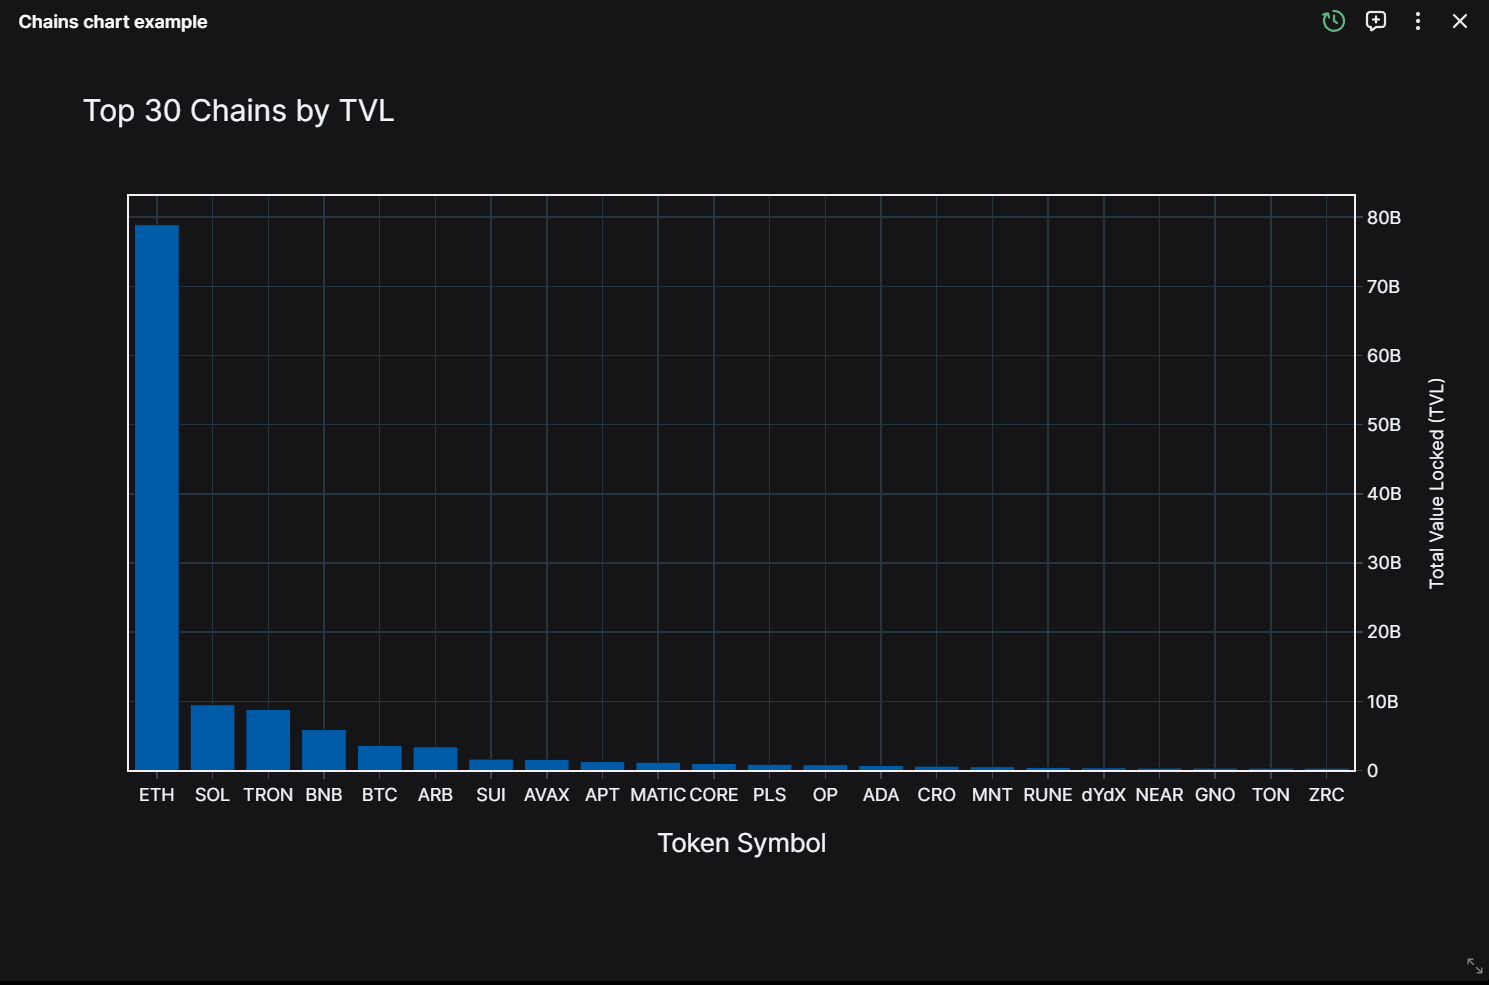Click the TON x-axis label

point(1271,795)
